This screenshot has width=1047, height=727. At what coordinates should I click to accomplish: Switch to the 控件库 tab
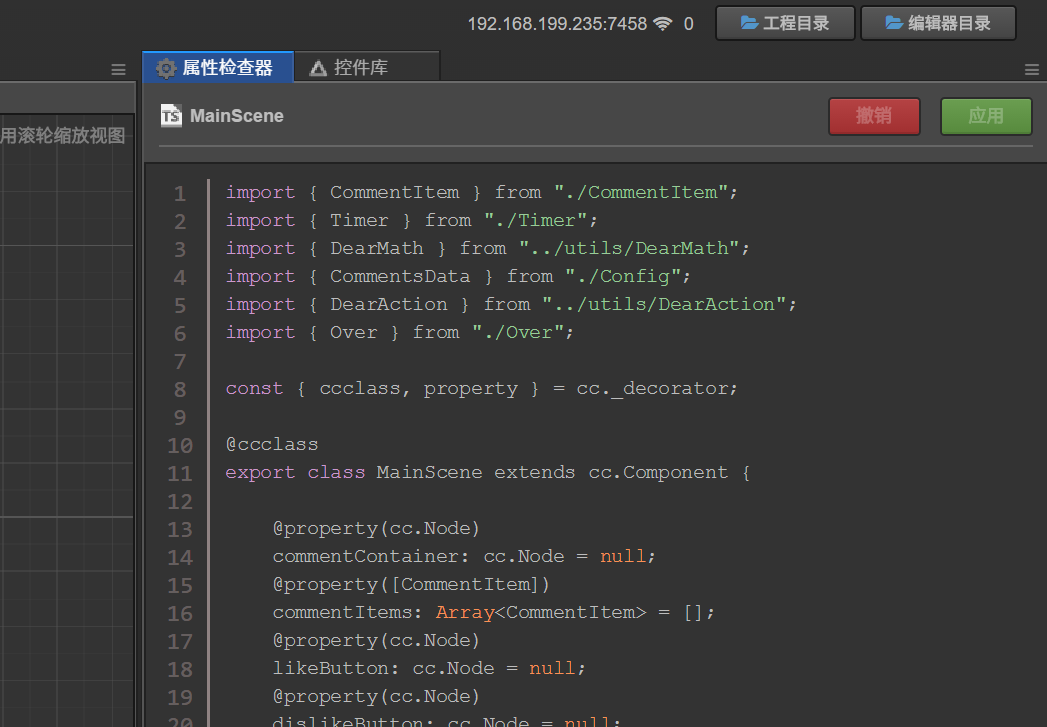tap(367, 67)
